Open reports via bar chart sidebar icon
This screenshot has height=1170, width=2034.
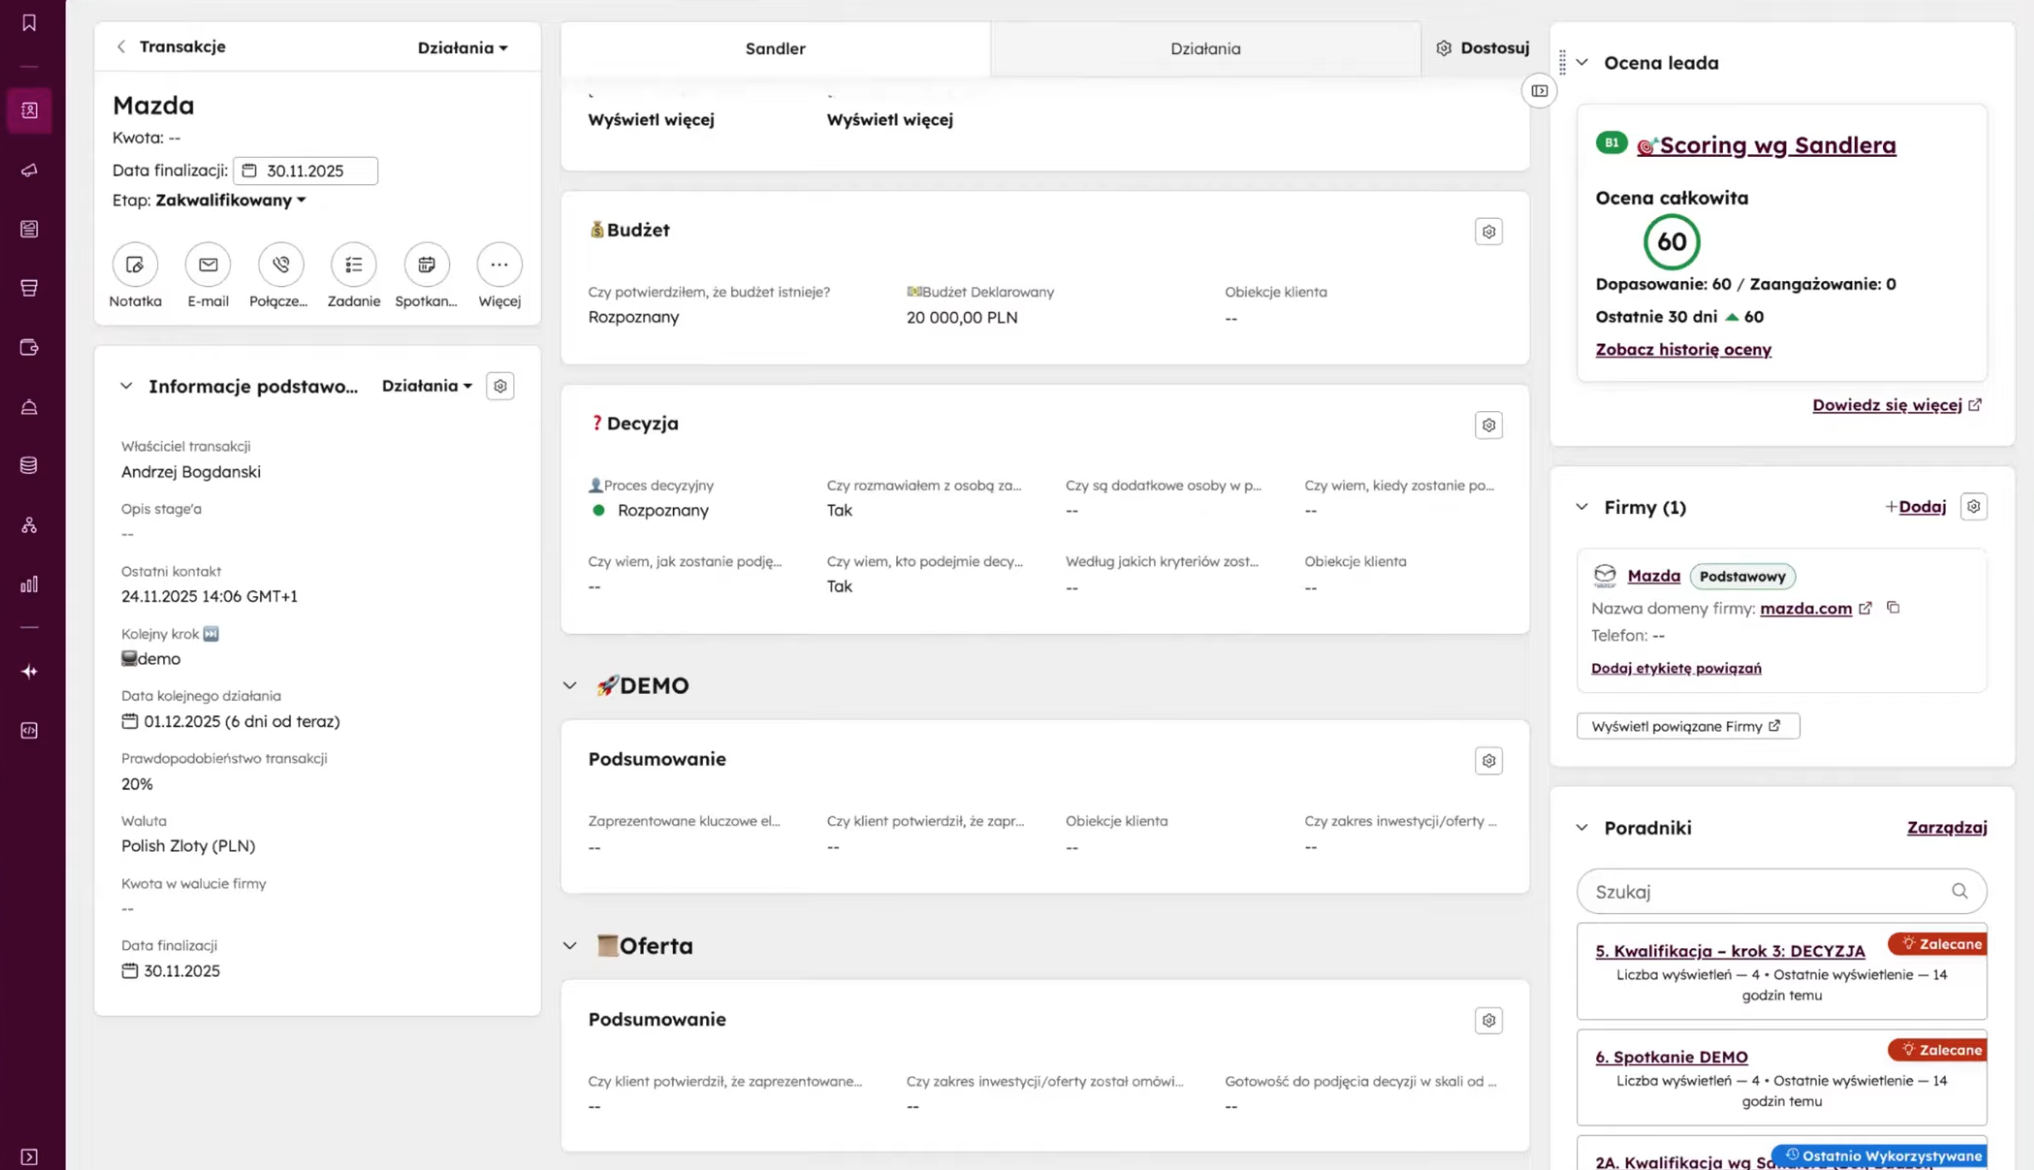click(x=29, y=584)
